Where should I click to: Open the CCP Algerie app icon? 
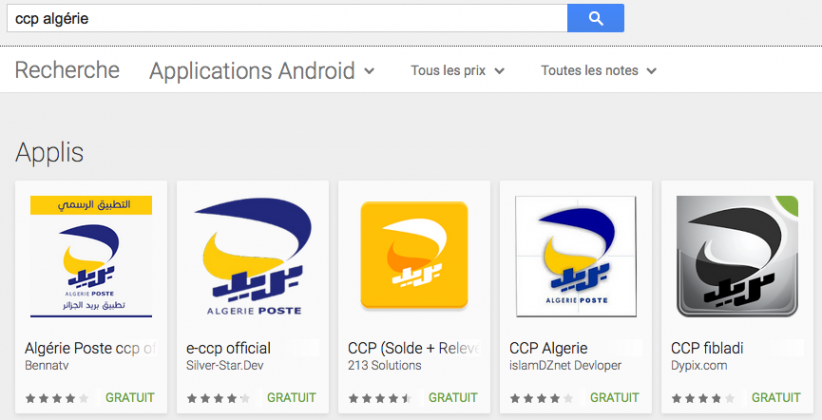click(x=576, y=256)
